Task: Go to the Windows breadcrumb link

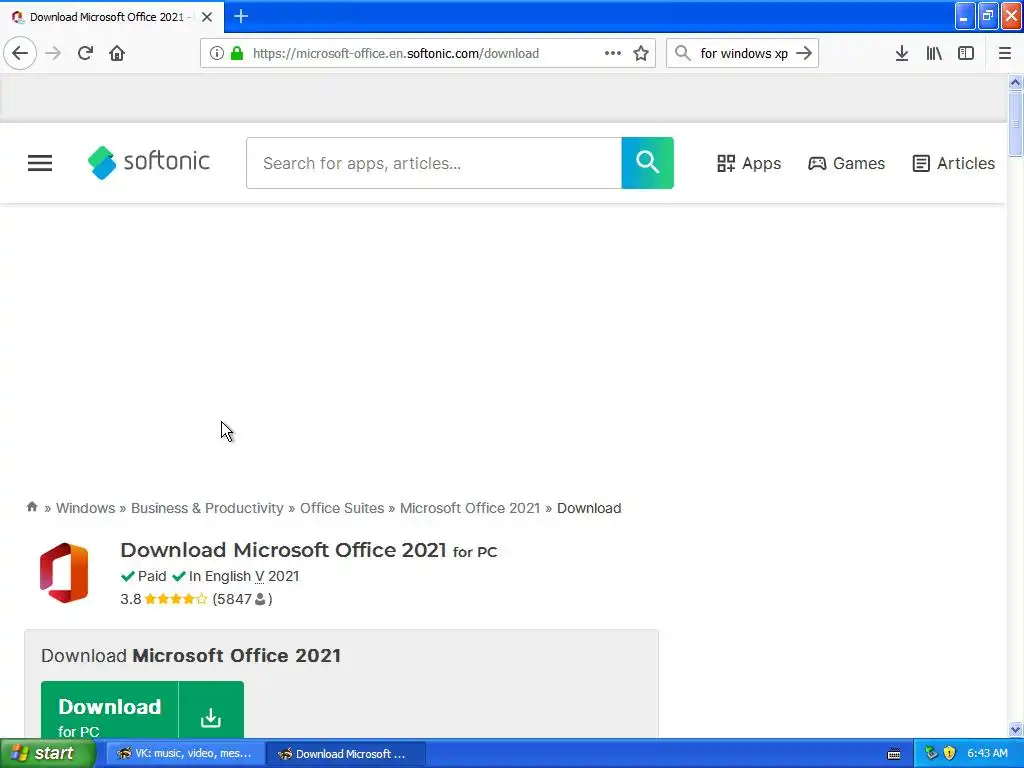Action: pyautogui.click(x=86, y=508)
